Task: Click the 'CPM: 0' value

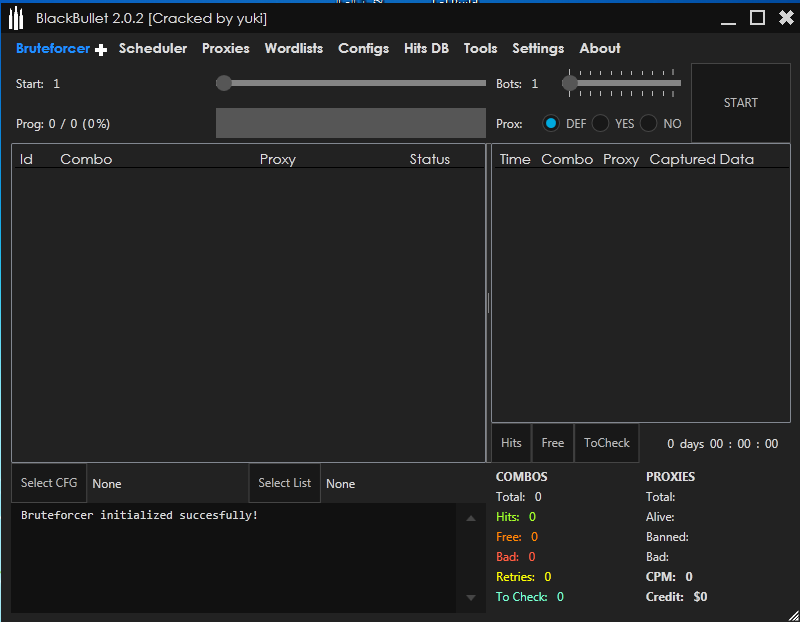Action: pyautogui.click(x=669, y=577)
